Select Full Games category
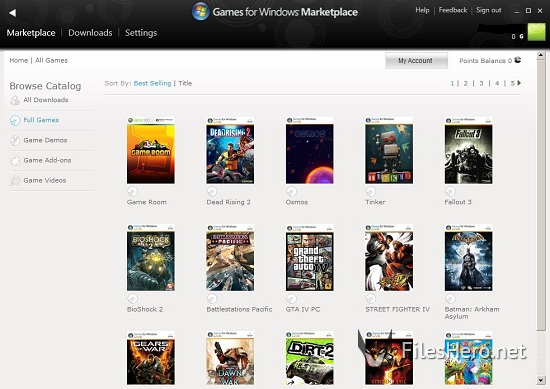550x389 pixels. pos(41,120)
